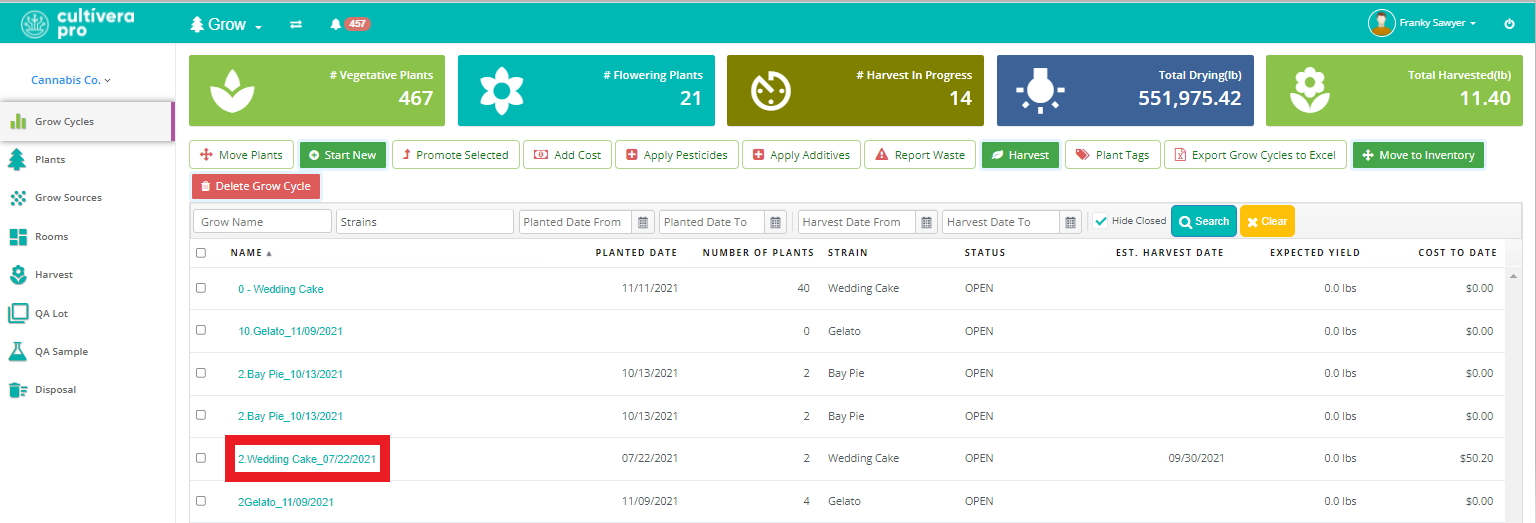Click Franky Sawyer avatar picture
Viewport: 1536px width, 523px height.
click(x=1381, y=23)
